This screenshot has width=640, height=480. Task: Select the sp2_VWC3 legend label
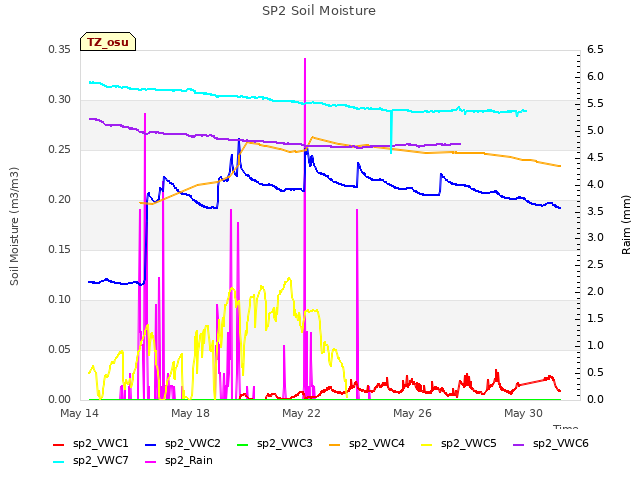coord(284,444)
